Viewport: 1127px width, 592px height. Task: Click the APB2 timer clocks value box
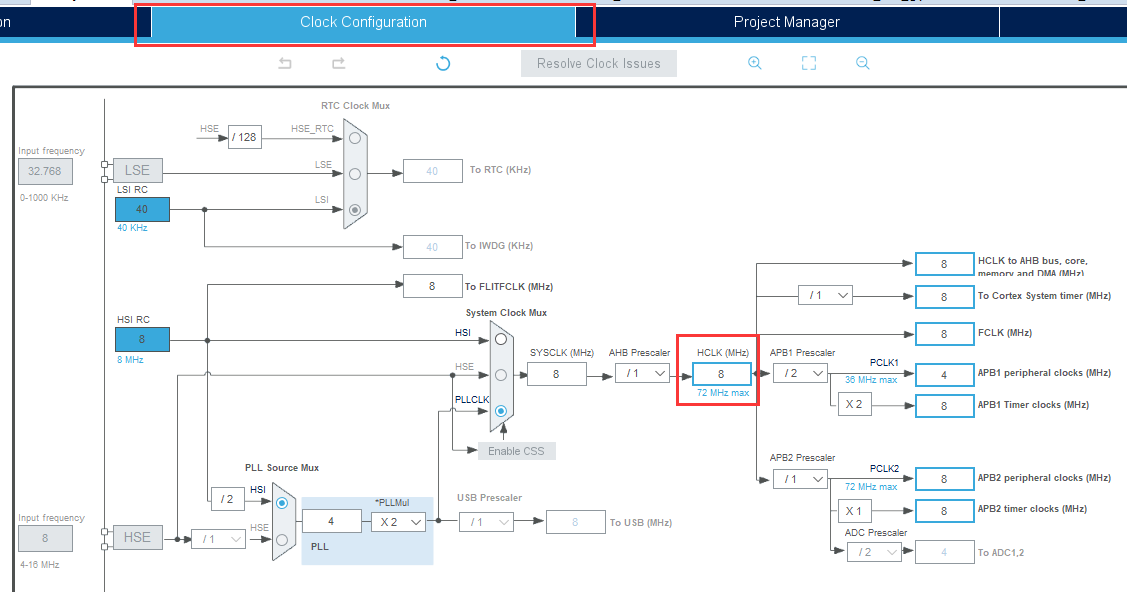coord(944,511)
